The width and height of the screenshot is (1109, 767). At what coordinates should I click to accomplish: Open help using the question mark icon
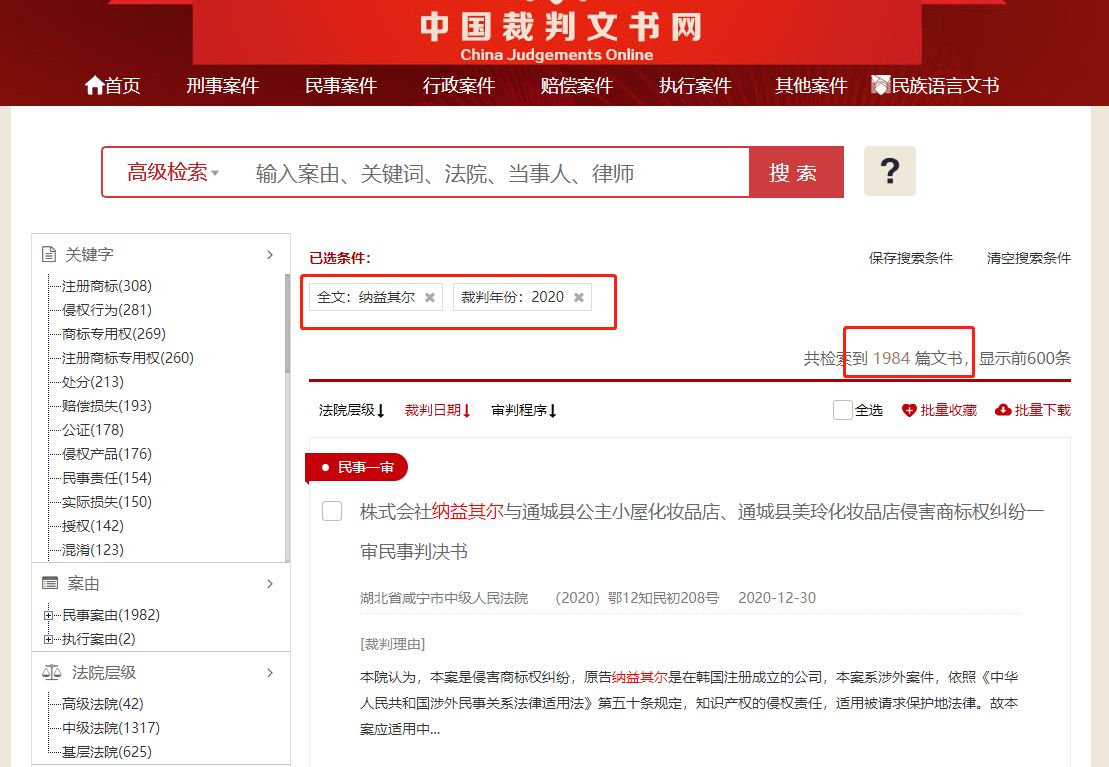[x=889, y=171]
